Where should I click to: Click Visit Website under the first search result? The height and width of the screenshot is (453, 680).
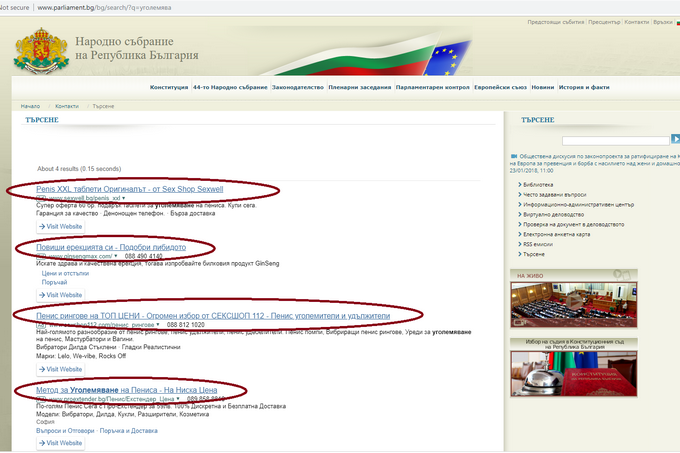[x=61, y=227]
